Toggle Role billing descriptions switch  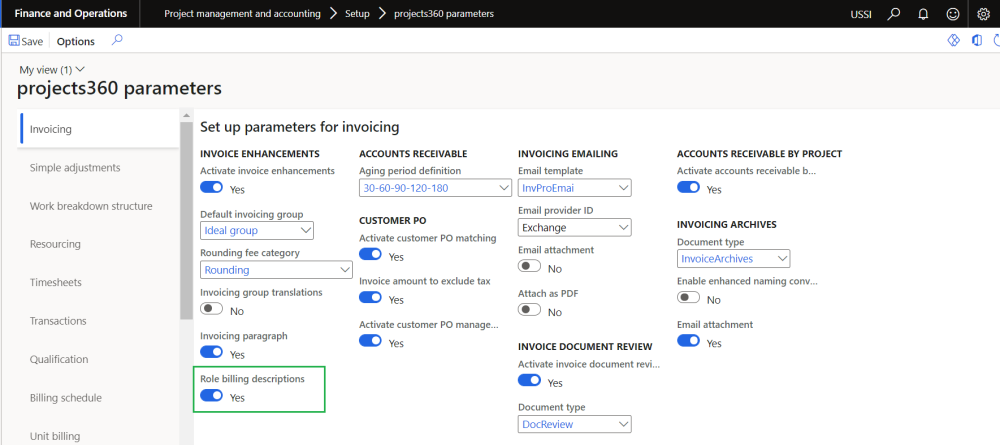tap(211, 396)
